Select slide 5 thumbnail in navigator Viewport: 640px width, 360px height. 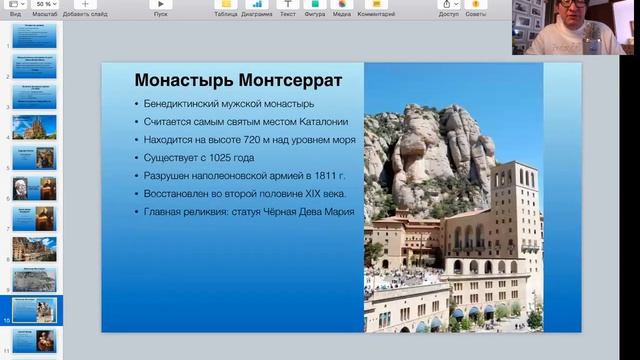[x=34, y=158]
